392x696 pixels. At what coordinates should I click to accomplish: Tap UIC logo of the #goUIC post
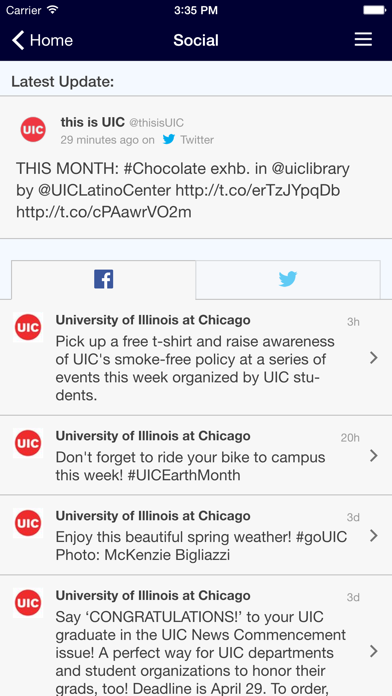pyautogui.click(x=28, y=523)
